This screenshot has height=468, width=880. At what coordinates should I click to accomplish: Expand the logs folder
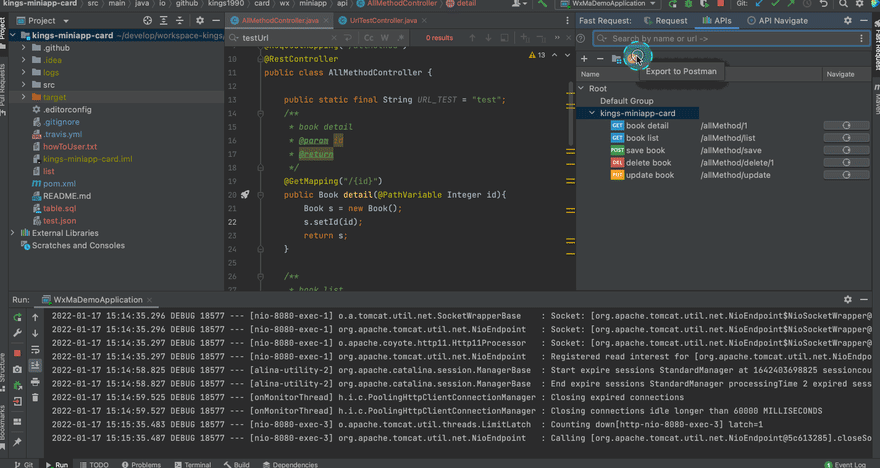(x=24, y=72)
